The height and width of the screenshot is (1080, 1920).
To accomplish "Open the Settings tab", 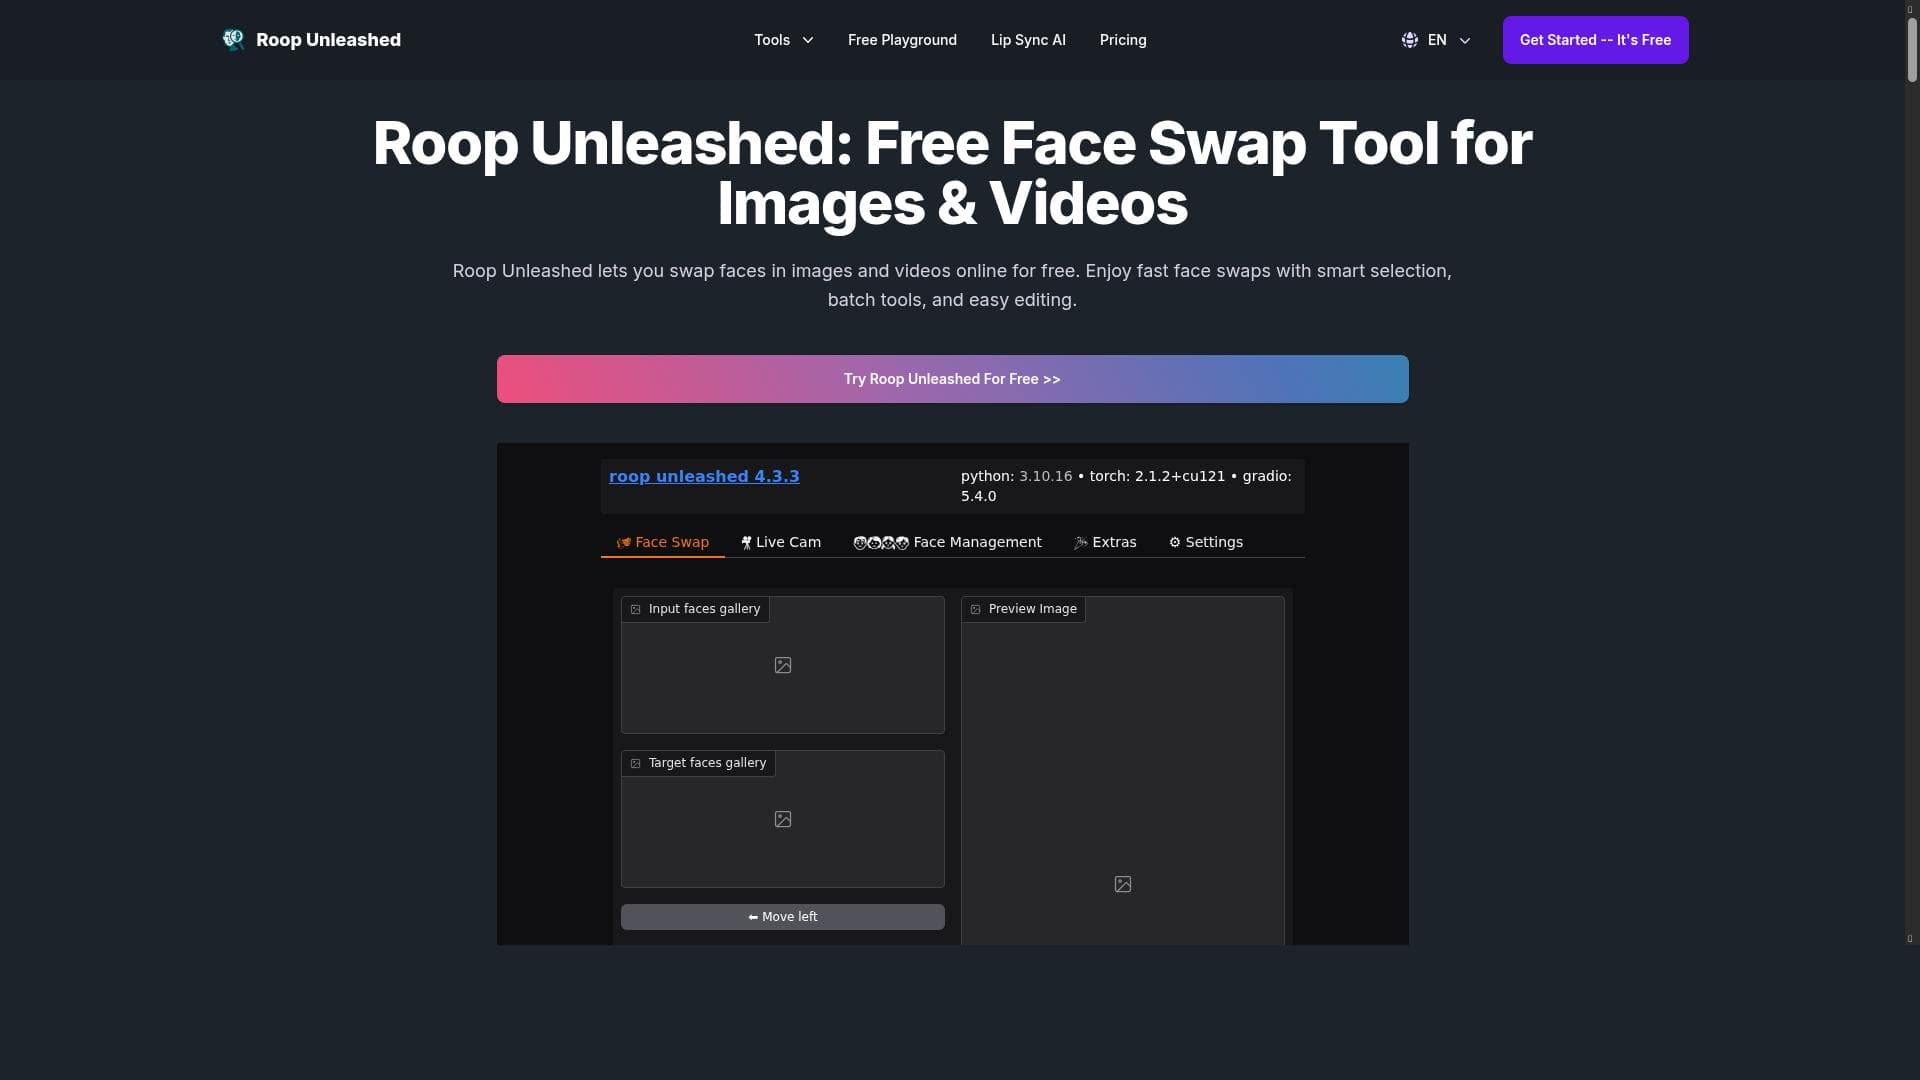I will [1206, 543].
